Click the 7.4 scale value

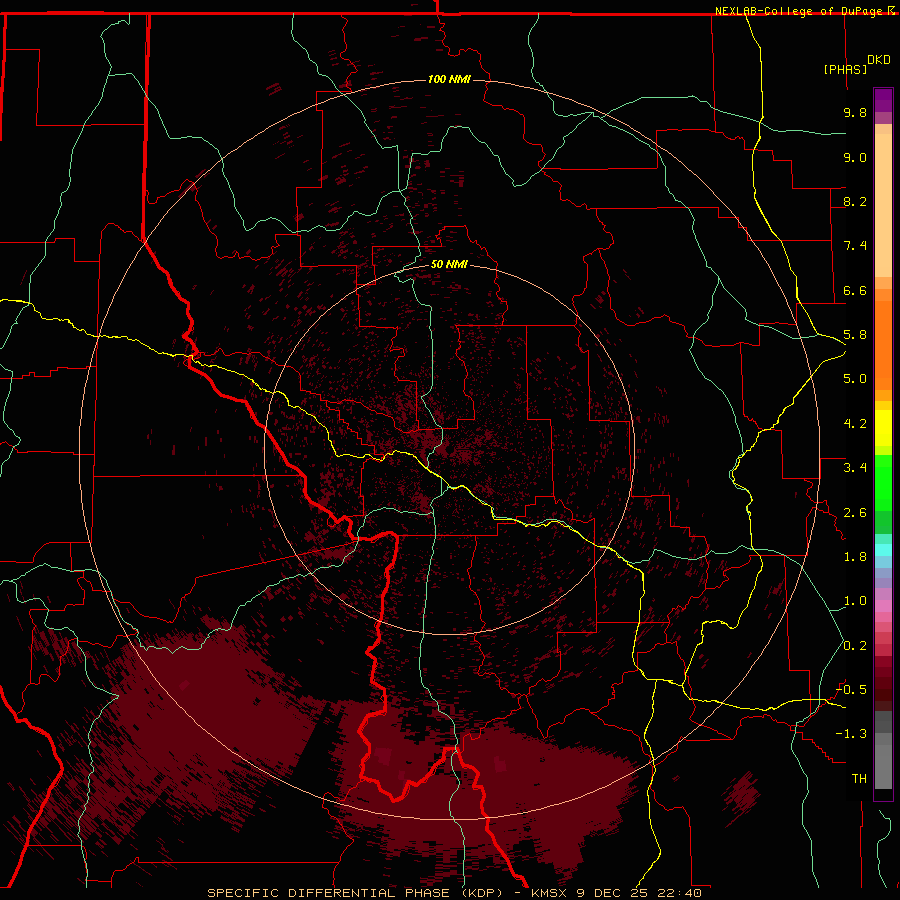[x=855, y=246]
